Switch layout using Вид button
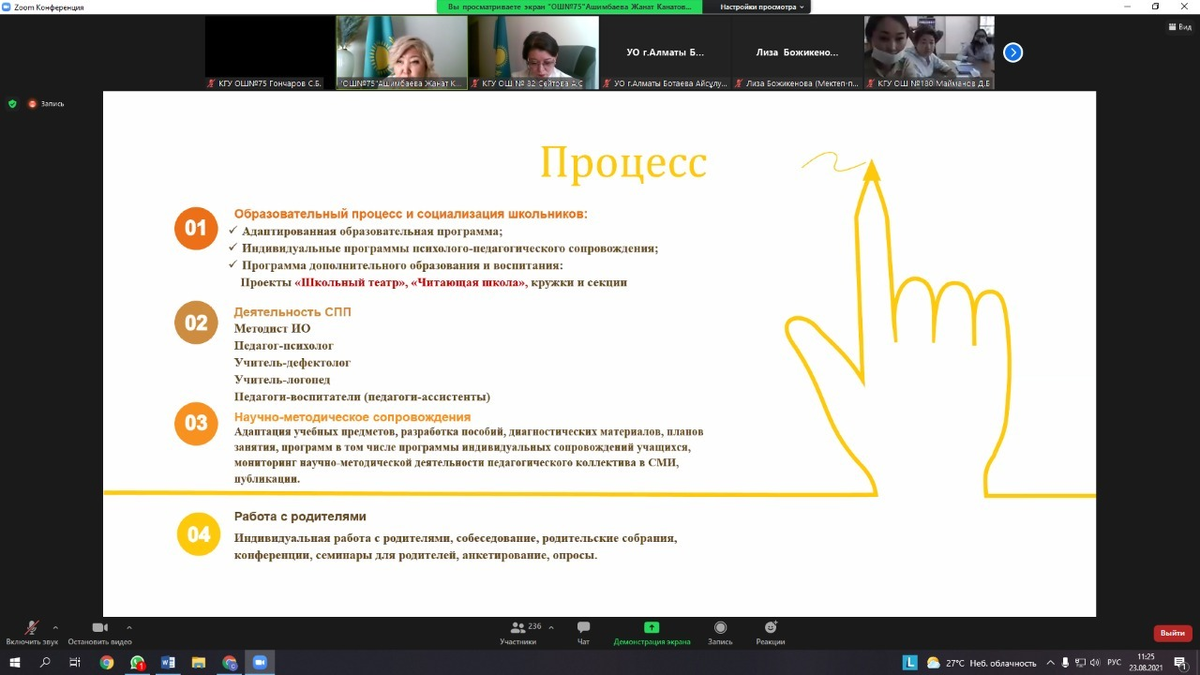This screenshot has height=675, width=1200. (x=1179, y=27)
